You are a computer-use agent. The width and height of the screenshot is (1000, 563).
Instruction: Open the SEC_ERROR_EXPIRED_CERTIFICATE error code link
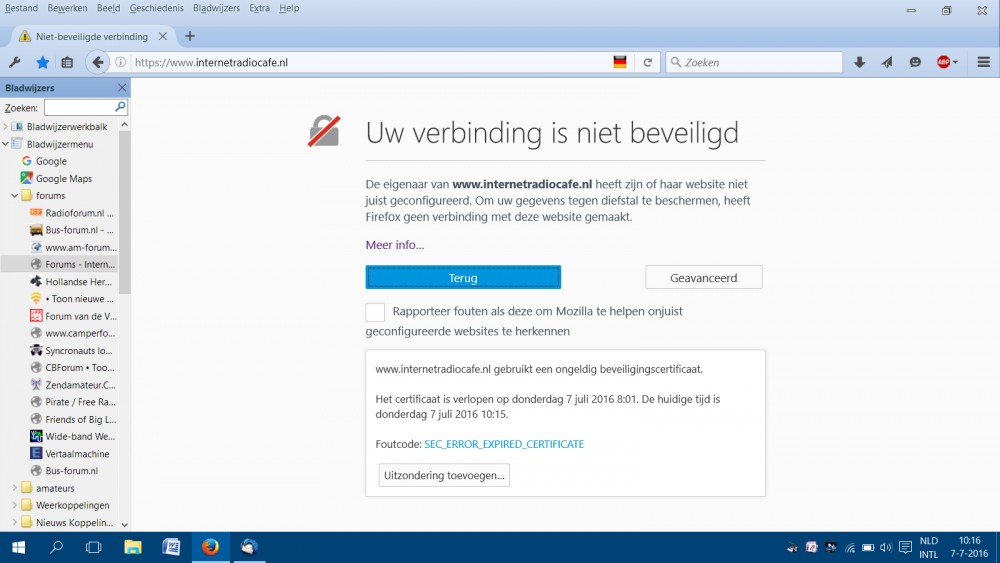504,444
